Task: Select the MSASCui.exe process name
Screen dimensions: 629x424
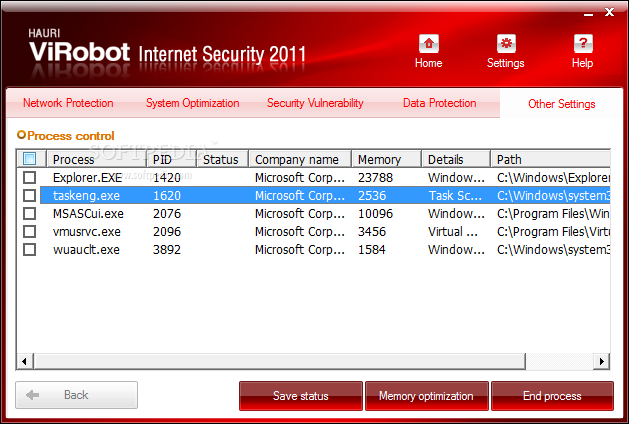Action: click(x=88, y=213)
